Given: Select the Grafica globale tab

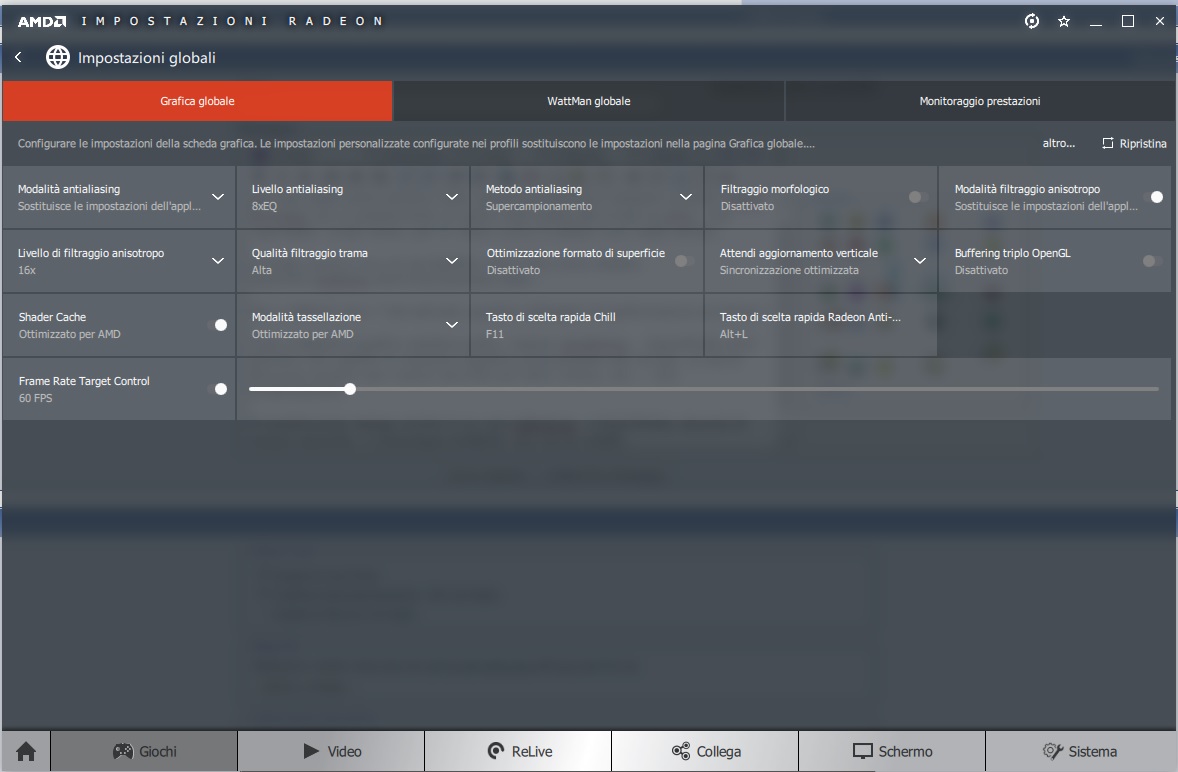Looking at the screenshot, I should click(x=198, y=101).
